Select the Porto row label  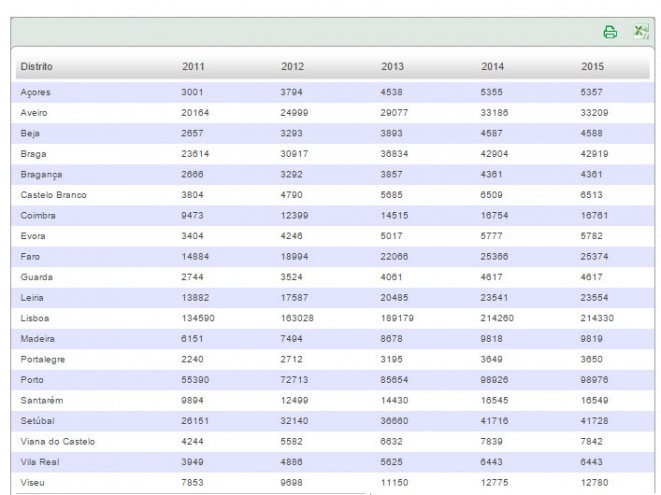pos(32,380)
